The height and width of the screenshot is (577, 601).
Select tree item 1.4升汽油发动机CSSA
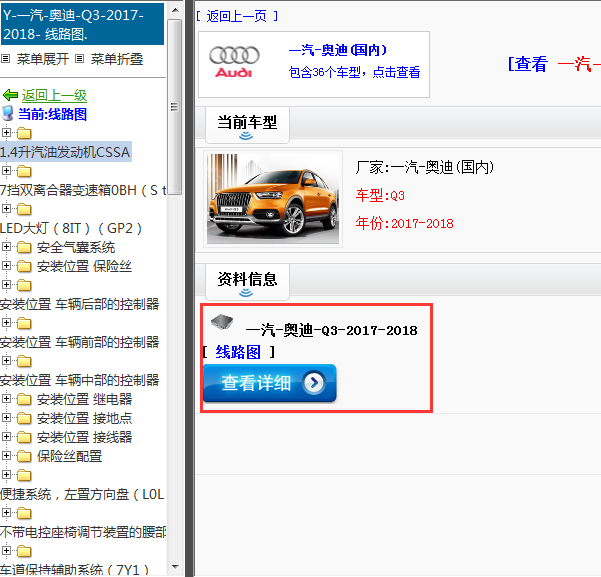pos(65,152)
